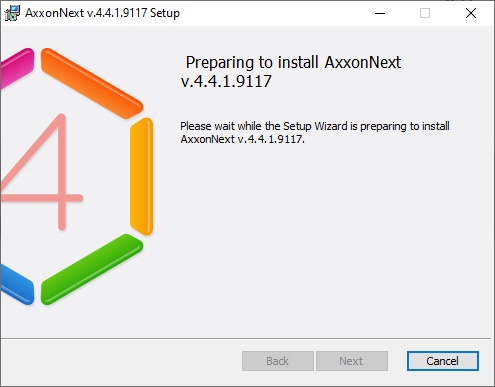This screenshot has width=495, height=387.
Task: Click the disabled Next button
Action: pyautogui.click(x=352, y=361)
